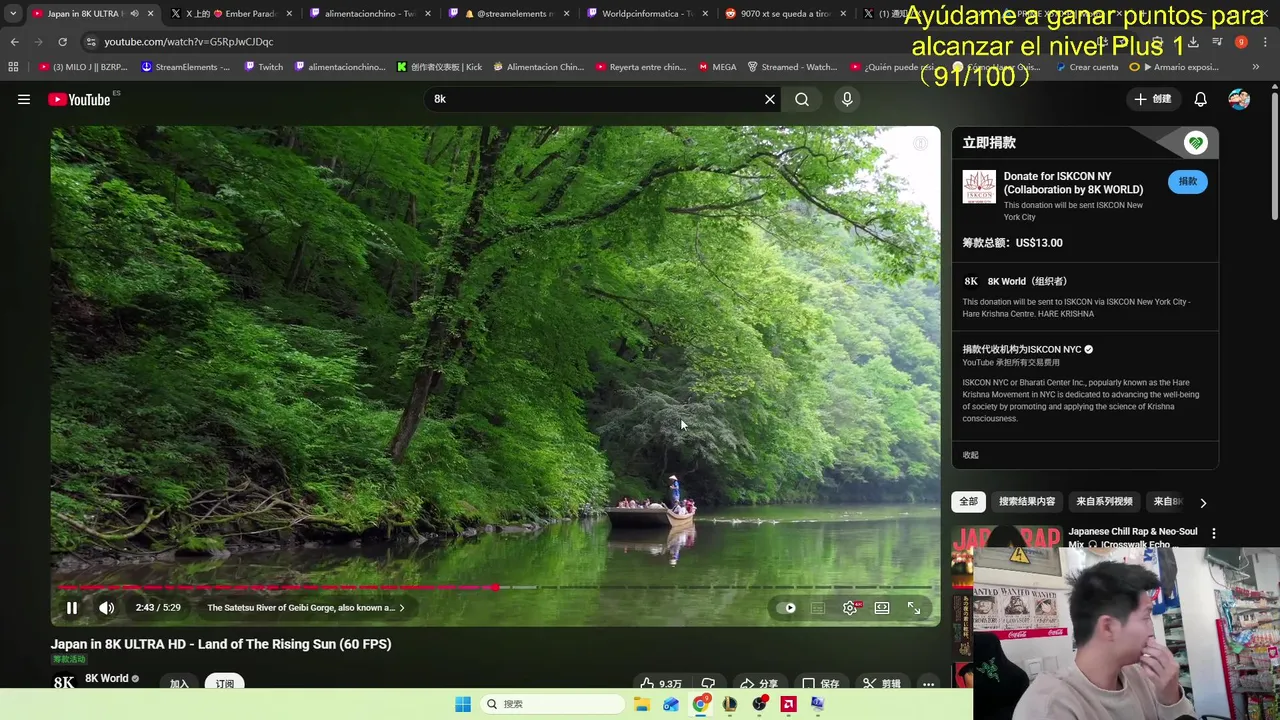Image resolution: width=1280 pixels, height=720 pixels.
Task: Open the Twitch bookmark
Action: [x=264, y=67]
